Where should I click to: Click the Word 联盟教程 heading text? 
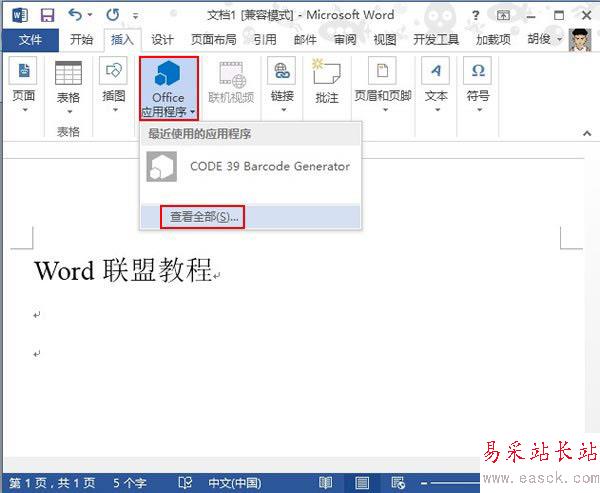(123, 270)
